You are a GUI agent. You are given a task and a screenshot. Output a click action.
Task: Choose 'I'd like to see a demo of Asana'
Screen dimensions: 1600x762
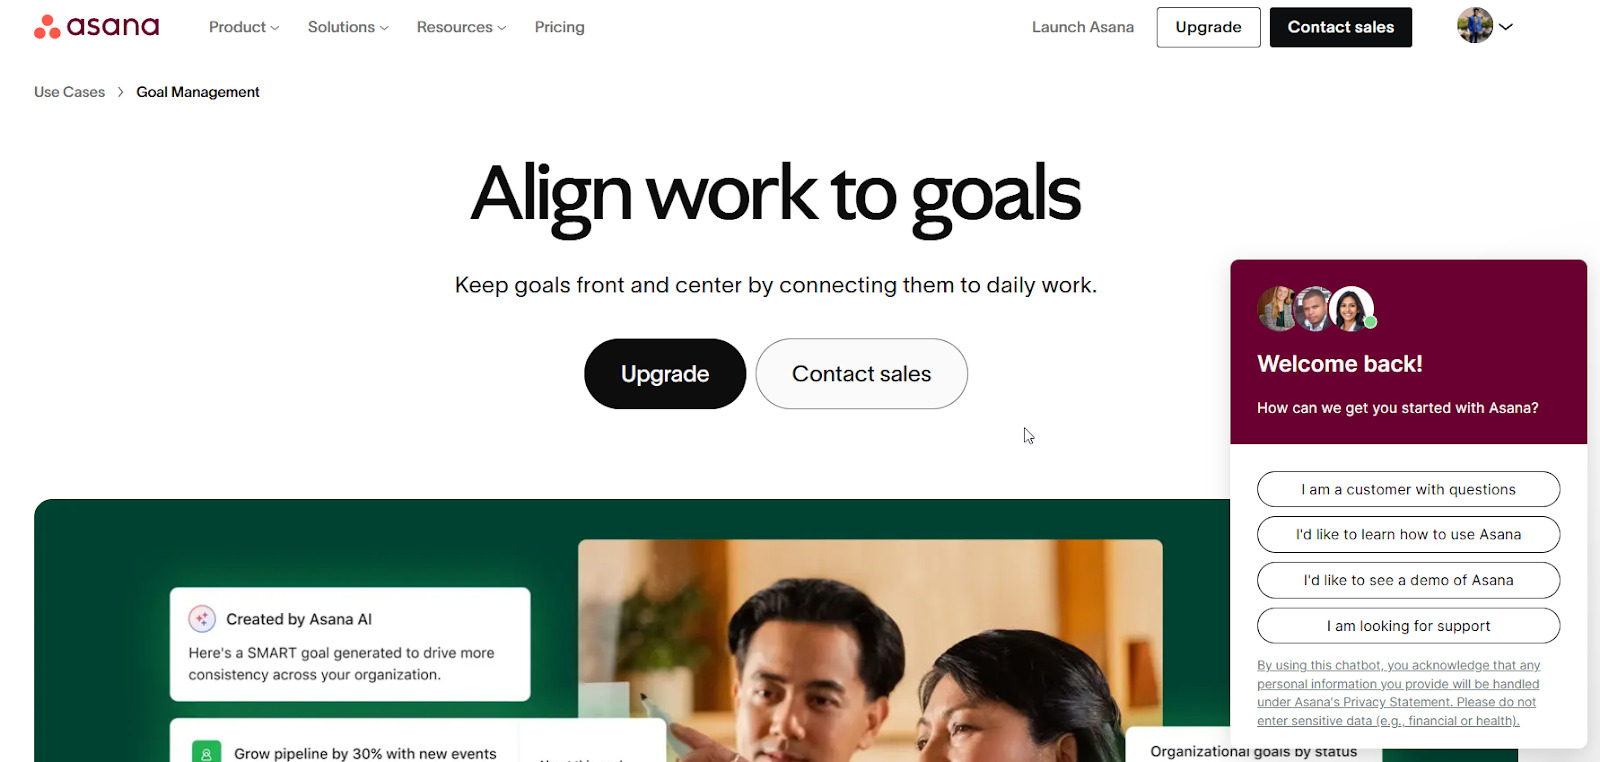coord(1408,580)
